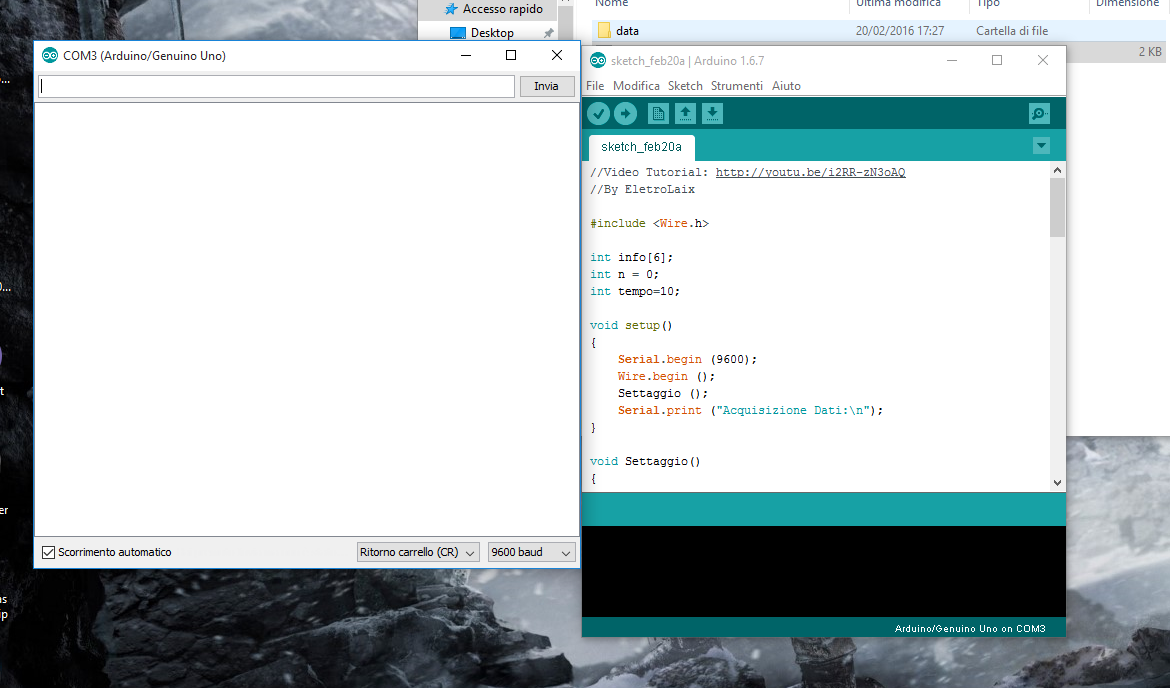Image resolution: width=1170 pixels, height=688 pixels.
Task: Create a new sketch using the New icon
Action: 658,113
